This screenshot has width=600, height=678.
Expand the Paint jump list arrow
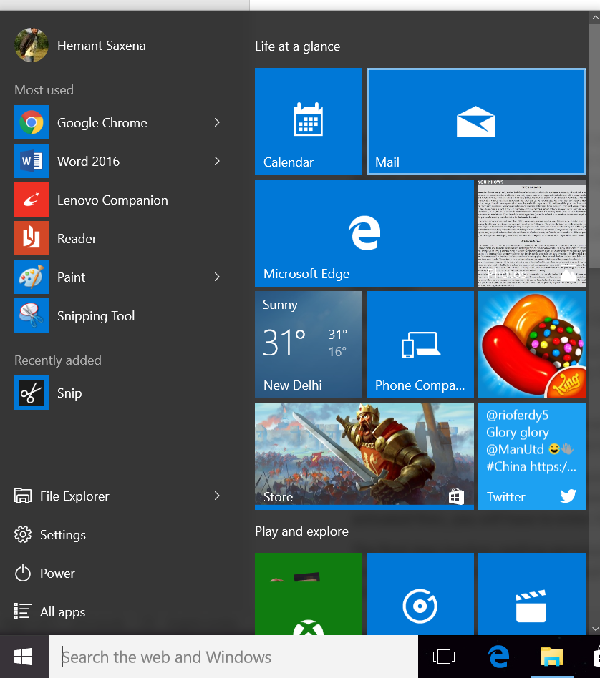217,277
